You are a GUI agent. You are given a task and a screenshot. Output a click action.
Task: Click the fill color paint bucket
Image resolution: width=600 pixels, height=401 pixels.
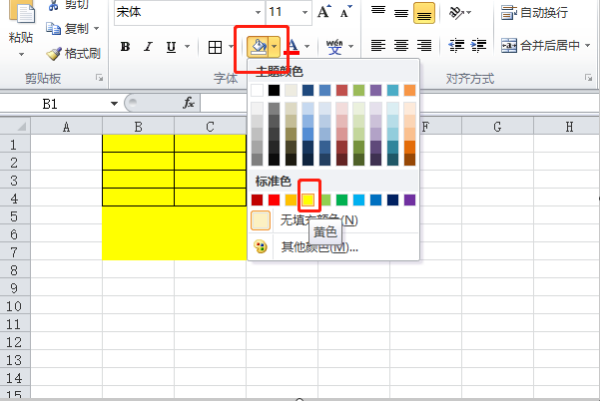click(x=258, y=47)
